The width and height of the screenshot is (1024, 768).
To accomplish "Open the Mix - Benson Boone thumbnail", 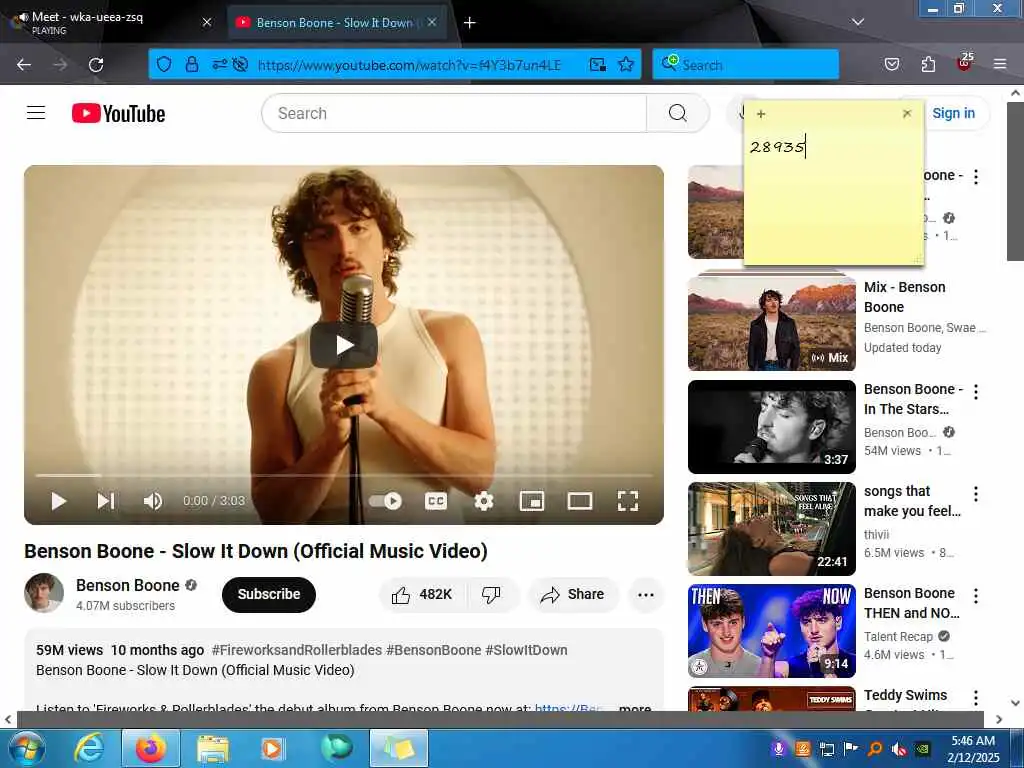I will click(771, 323).
